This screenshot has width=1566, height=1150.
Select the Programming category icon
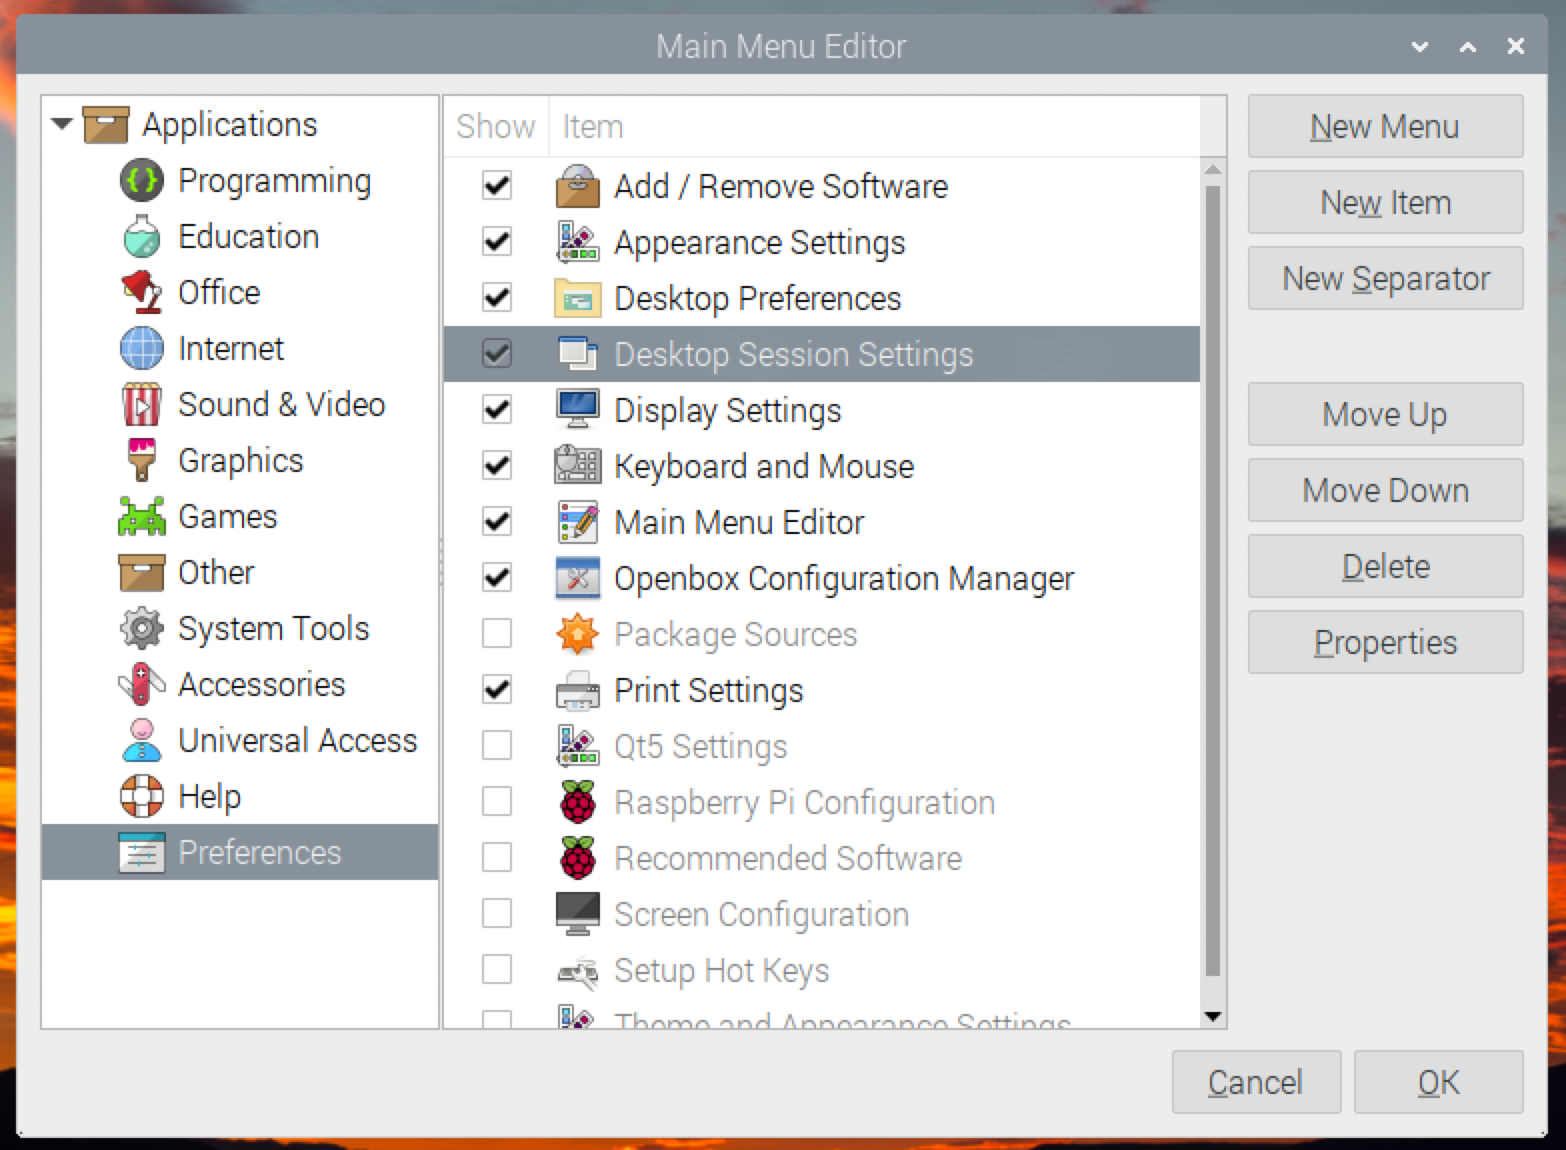click(x=142, y=181)
